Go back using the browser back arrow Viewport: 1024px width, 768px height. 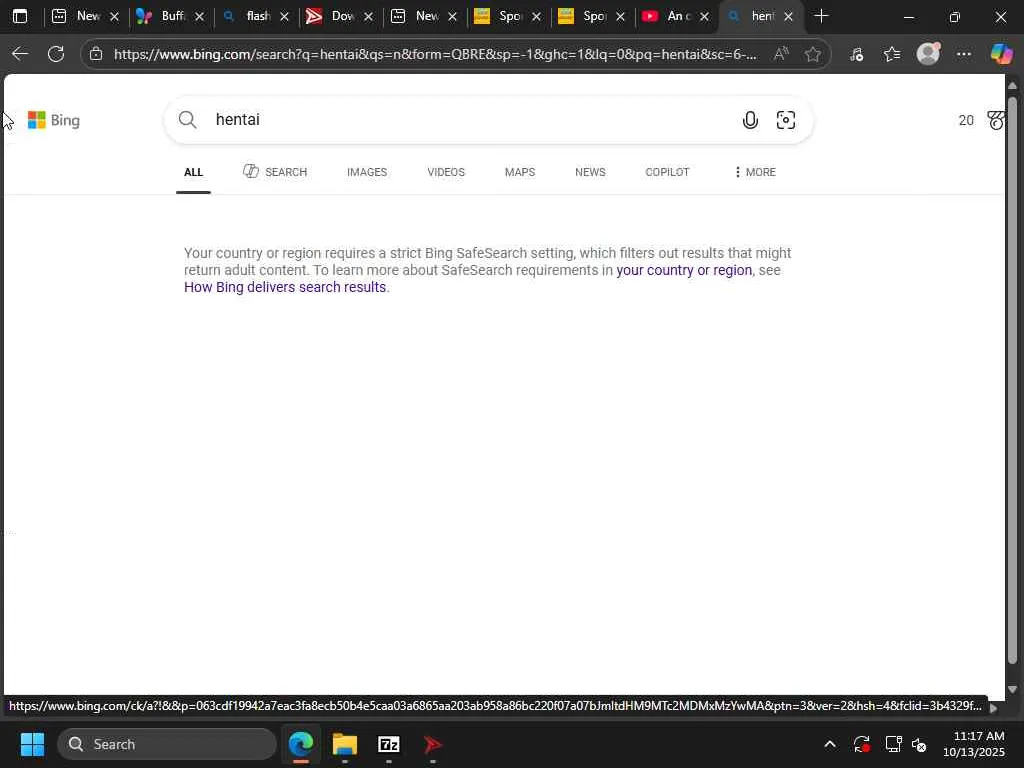click(20, 54)
